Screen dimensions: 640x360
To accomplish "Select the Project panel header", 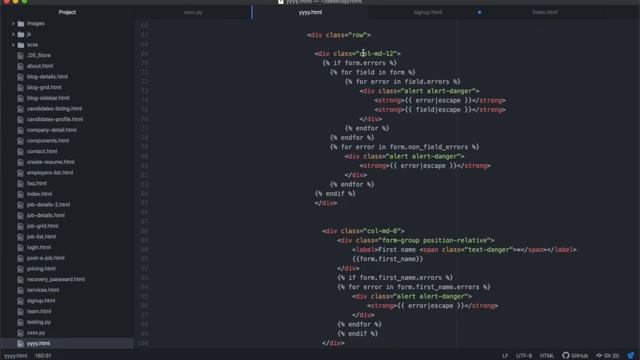I will pyautogui.click(x=67, y=12).
